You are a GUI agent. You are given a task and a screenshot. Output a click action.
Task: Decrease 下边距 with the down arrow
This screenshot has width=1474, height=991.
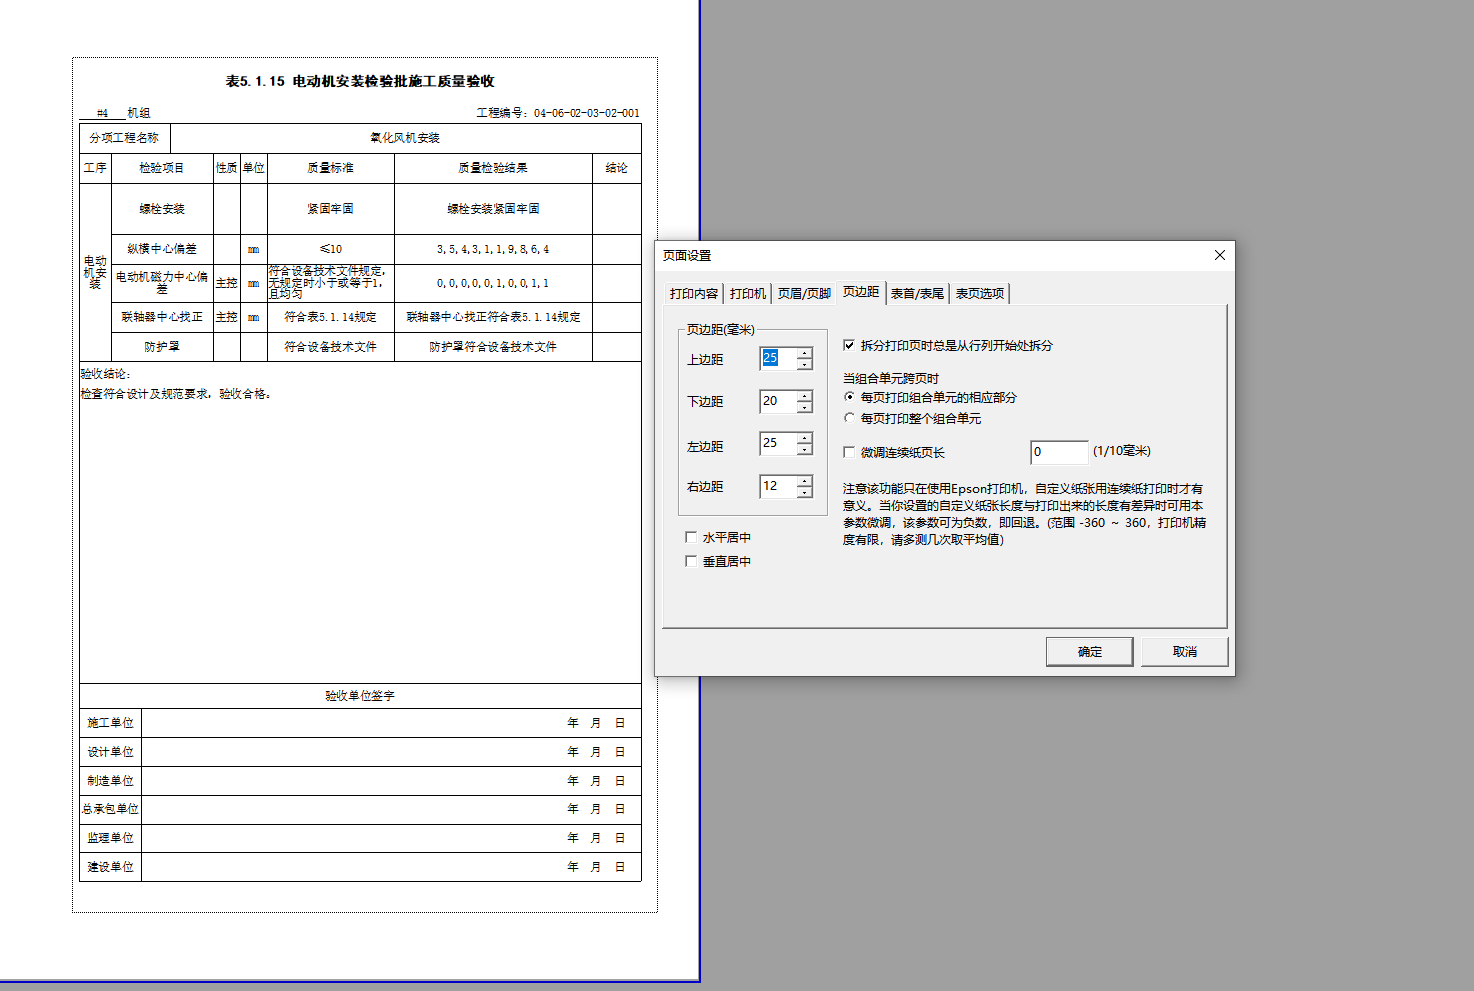[805, 407]
